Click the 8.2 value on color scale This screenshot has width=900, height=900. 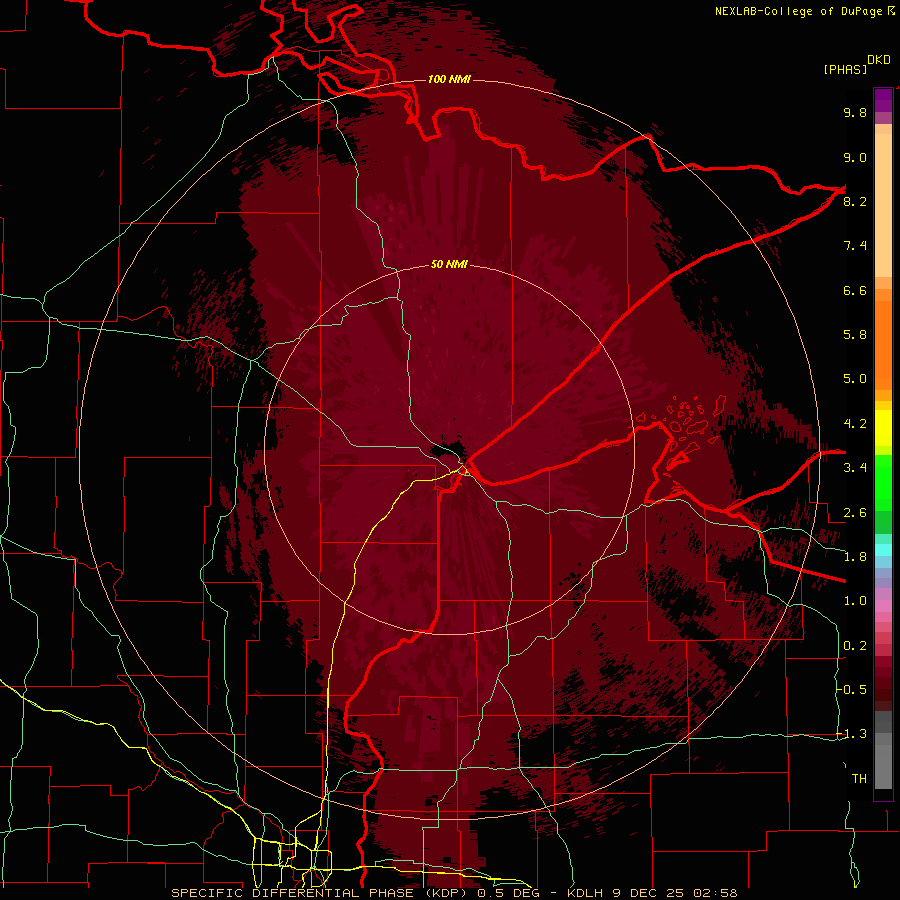pos(855,201)
